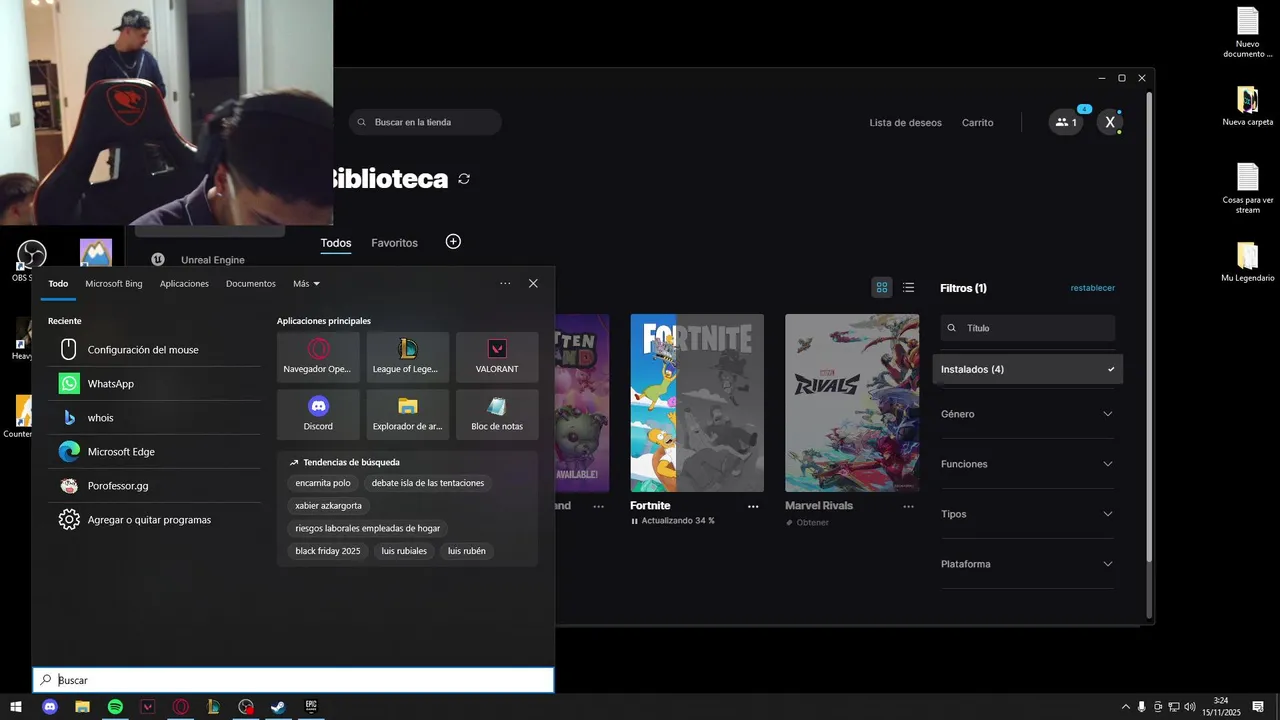This screenshot has height=720, width=1280.
Task: Search trend encarnita polo
Action: (x=323, y=483)
